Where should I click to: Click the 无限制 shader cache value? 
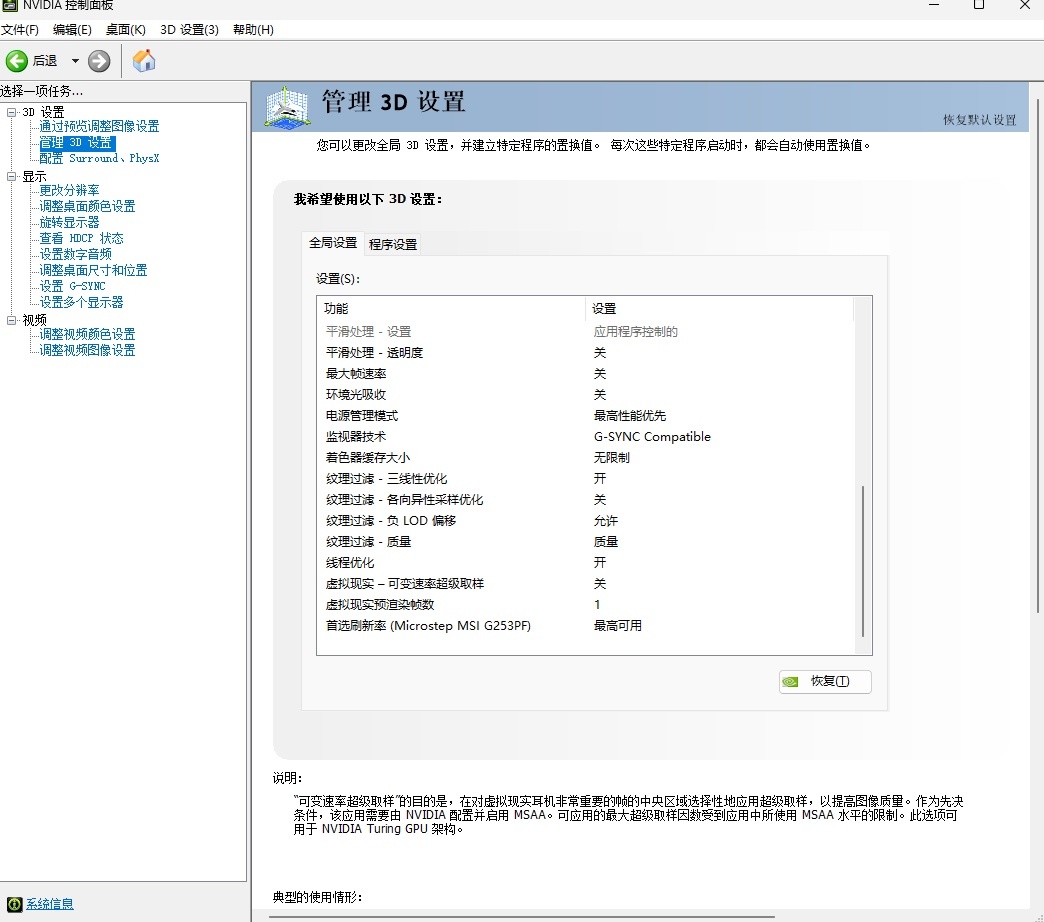[x=611, y=457]
